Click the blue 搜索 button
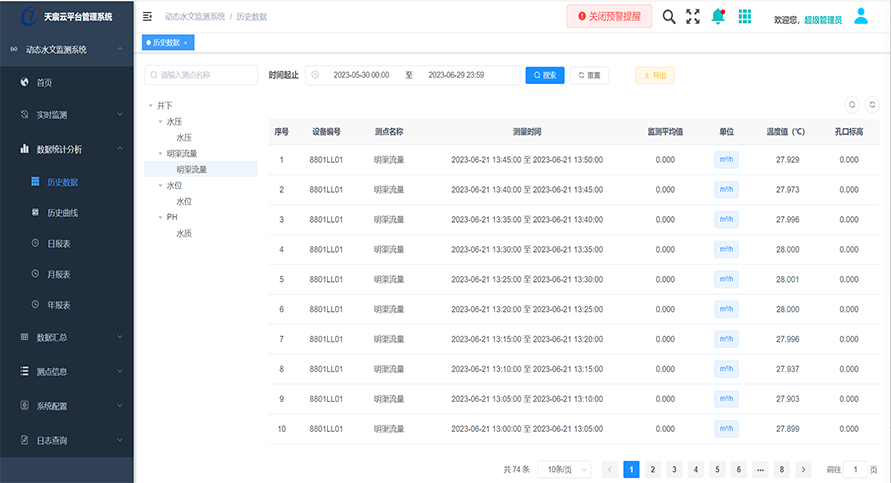This screenshot has width=891, height=483. (544, 75)
